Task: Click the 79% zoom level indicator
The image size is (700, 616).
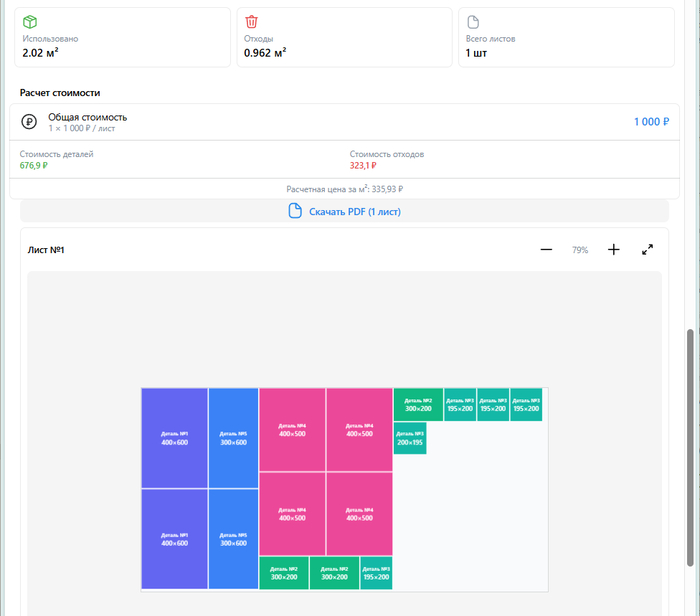Action: click(x=580, y=250)
